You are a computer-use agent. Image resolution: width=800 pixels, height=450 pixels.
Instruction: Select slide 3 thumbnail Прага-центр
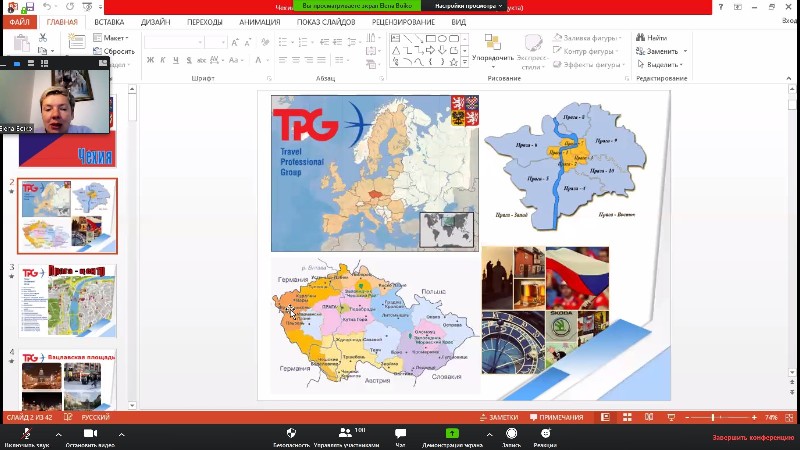point(68,300)
